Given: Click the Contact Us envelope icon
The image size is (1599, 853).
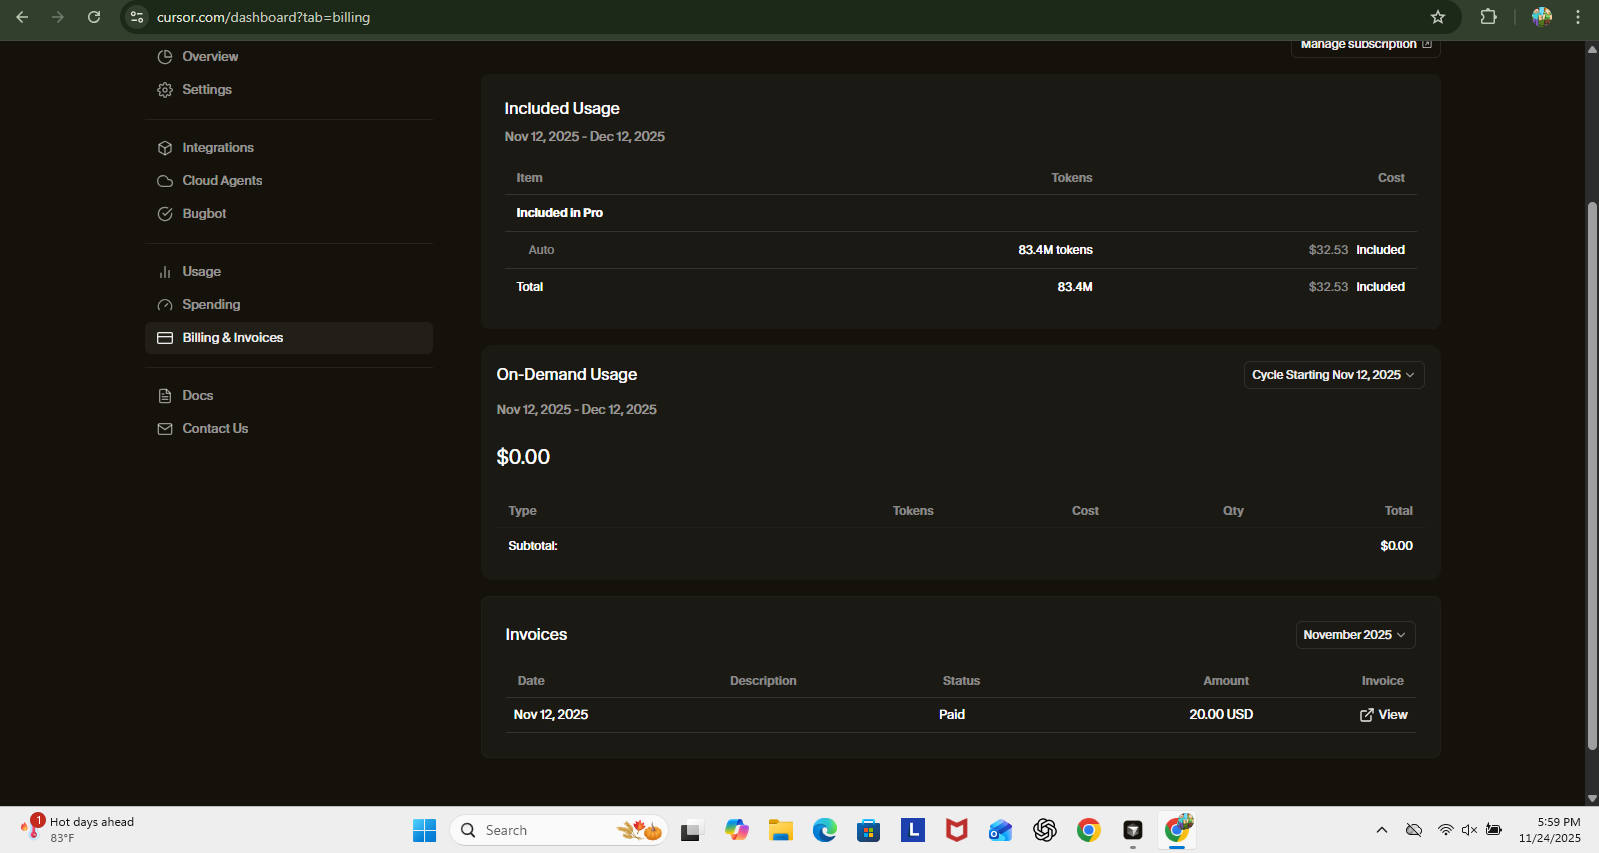Looking at the screenshot, I should coord(165,429).
